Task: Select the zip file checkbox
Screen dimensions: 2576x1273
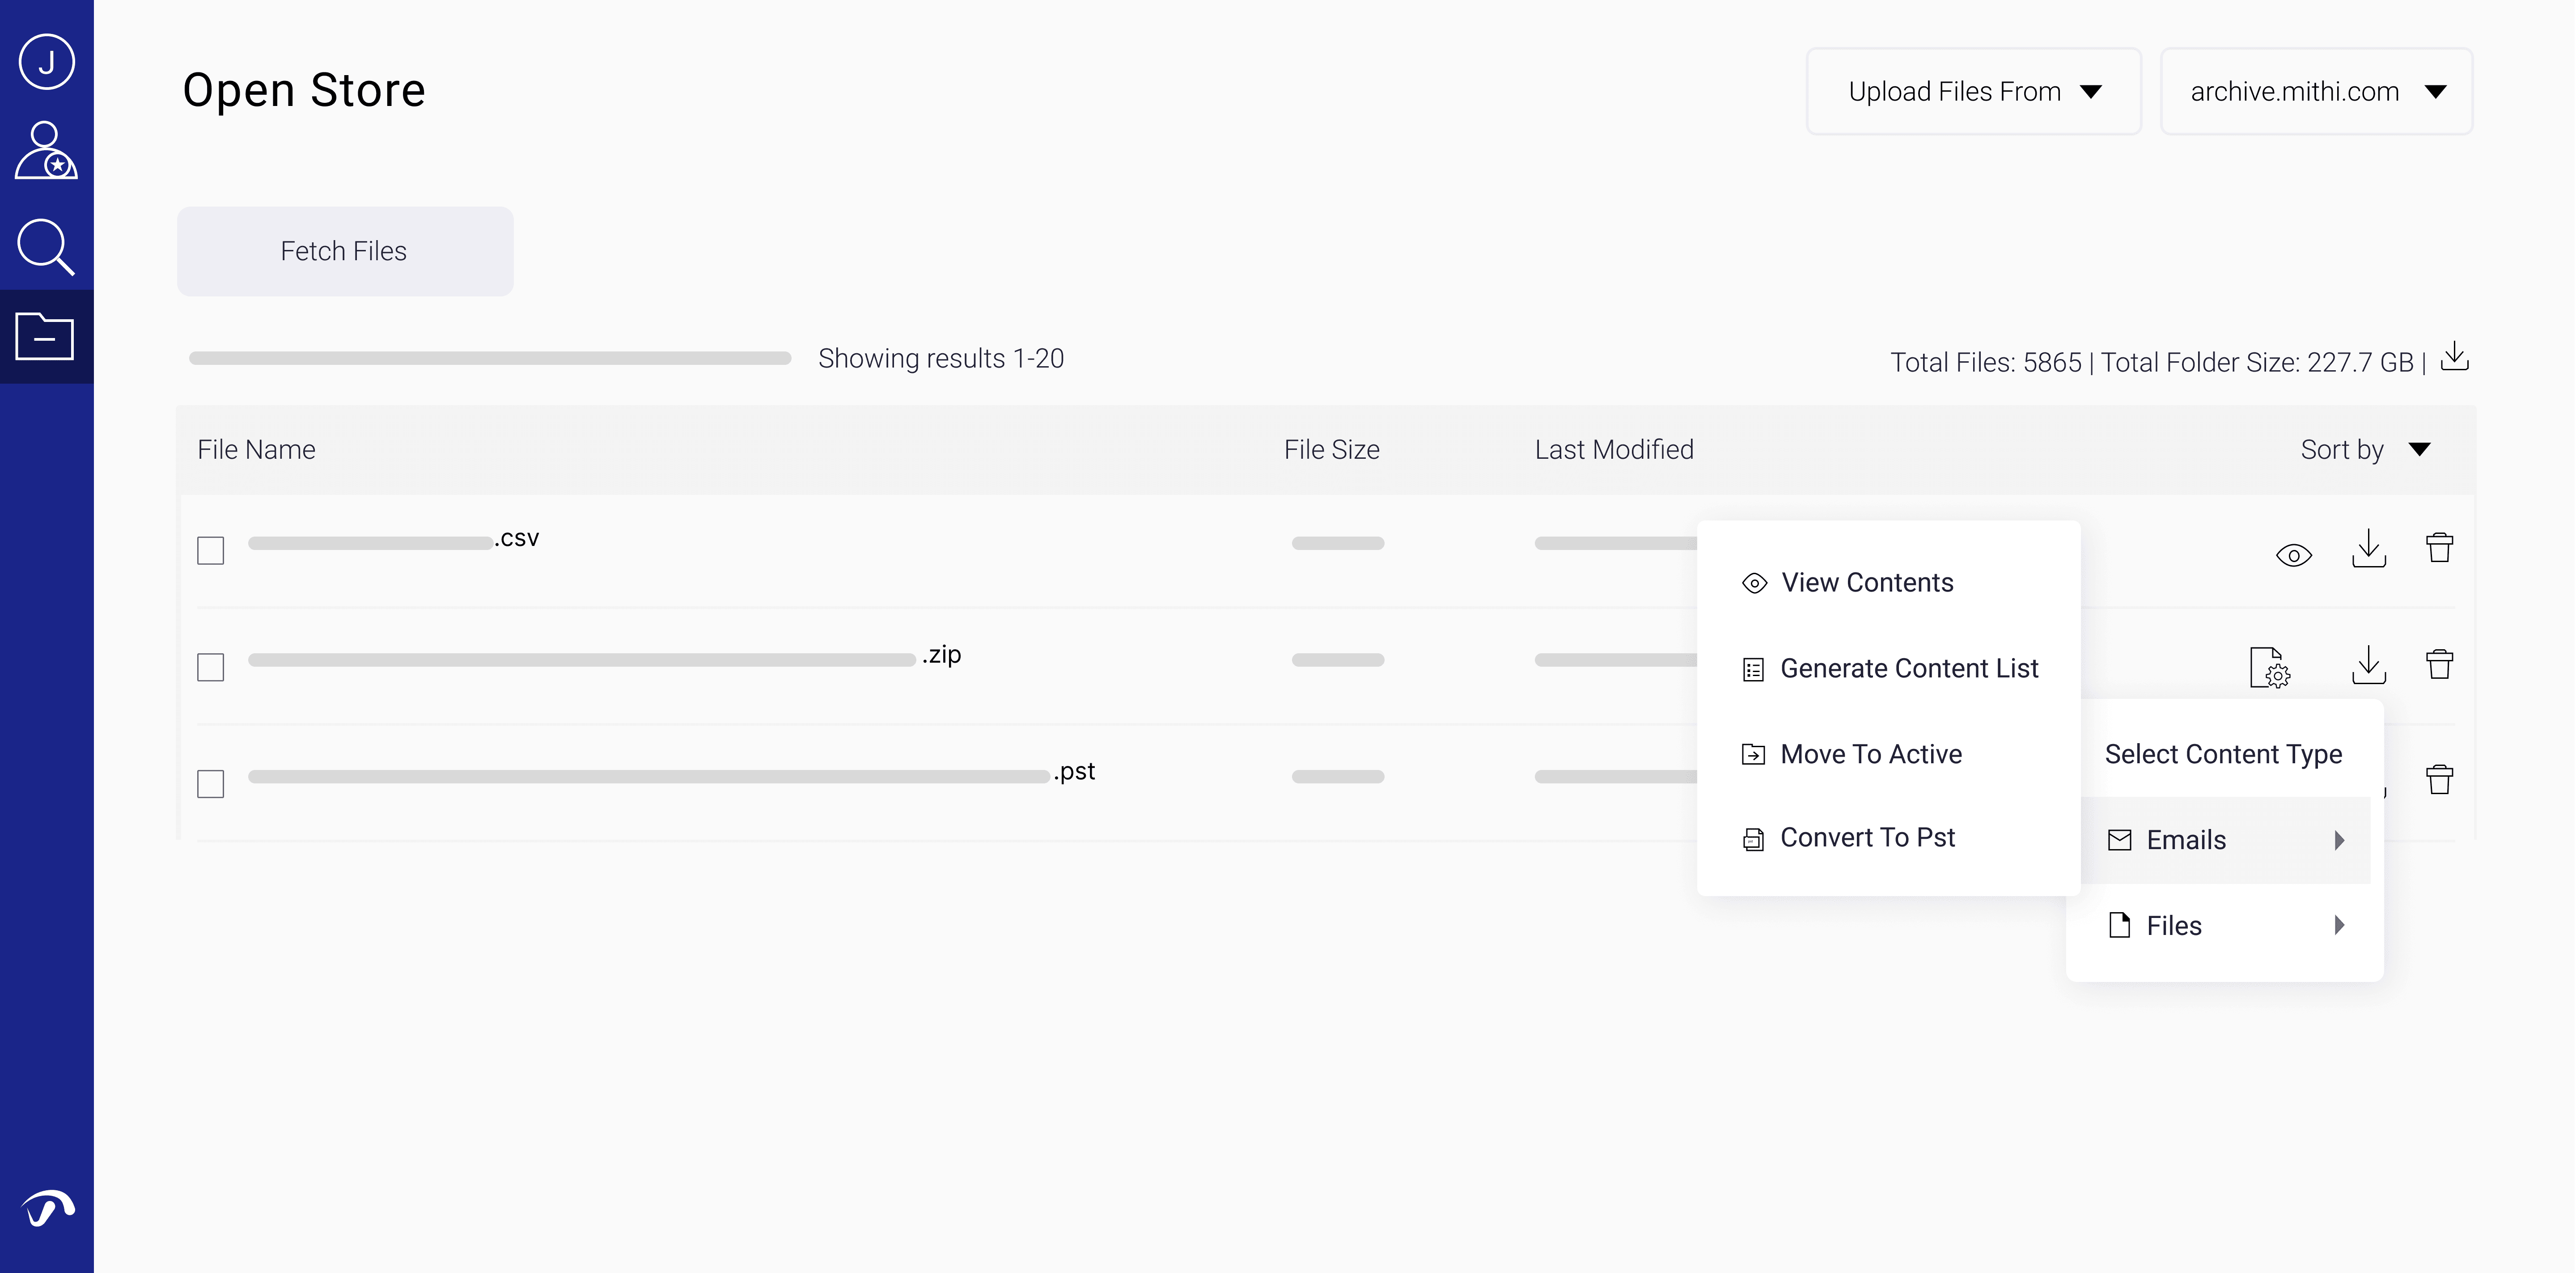Action: (x=211, y=667)
